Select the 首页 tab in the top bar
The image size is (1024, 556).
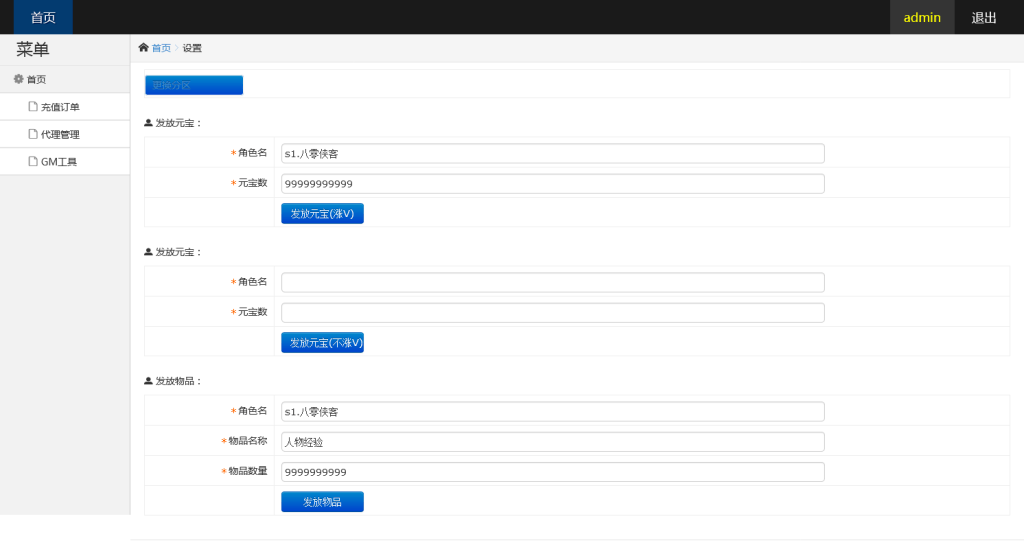coord(43,17)
